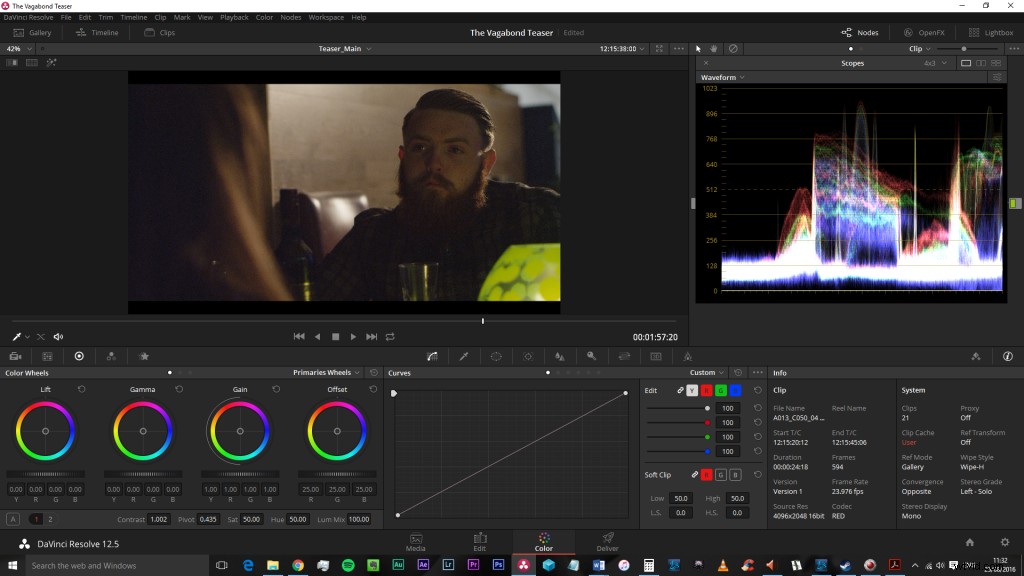Image resolution: width=1024 pixels, height=576 pixels.
Task: Open the Teaser_Main timeline dropdown
Action: pos(343,48)
